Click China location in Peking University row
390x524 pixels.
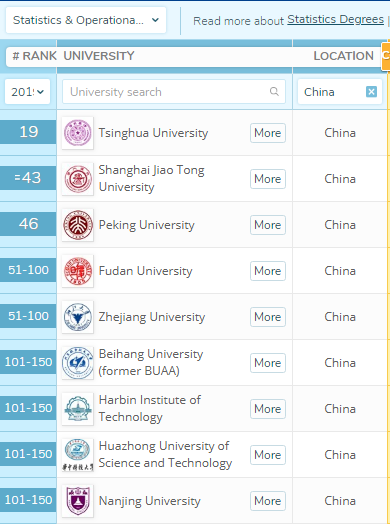pos(340,225)
